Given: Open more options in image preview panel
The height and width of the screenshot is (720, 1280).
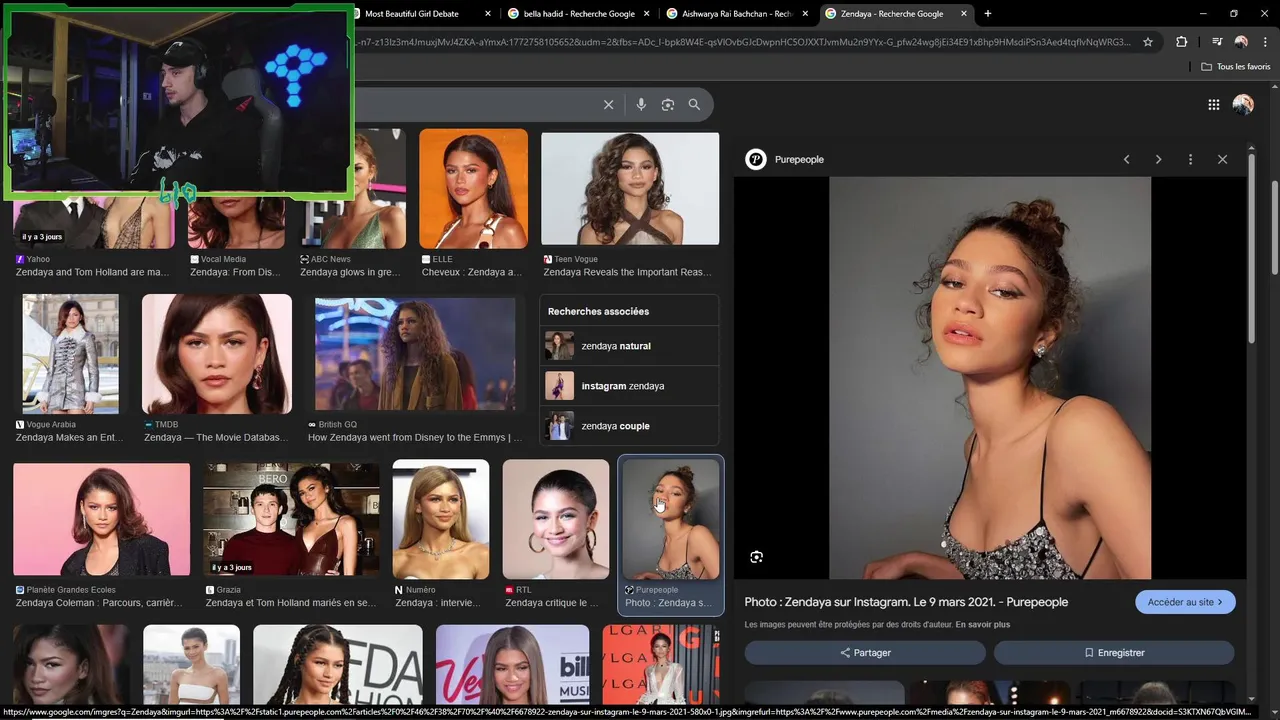Looking at the screenshot, I should point(1190,159).
